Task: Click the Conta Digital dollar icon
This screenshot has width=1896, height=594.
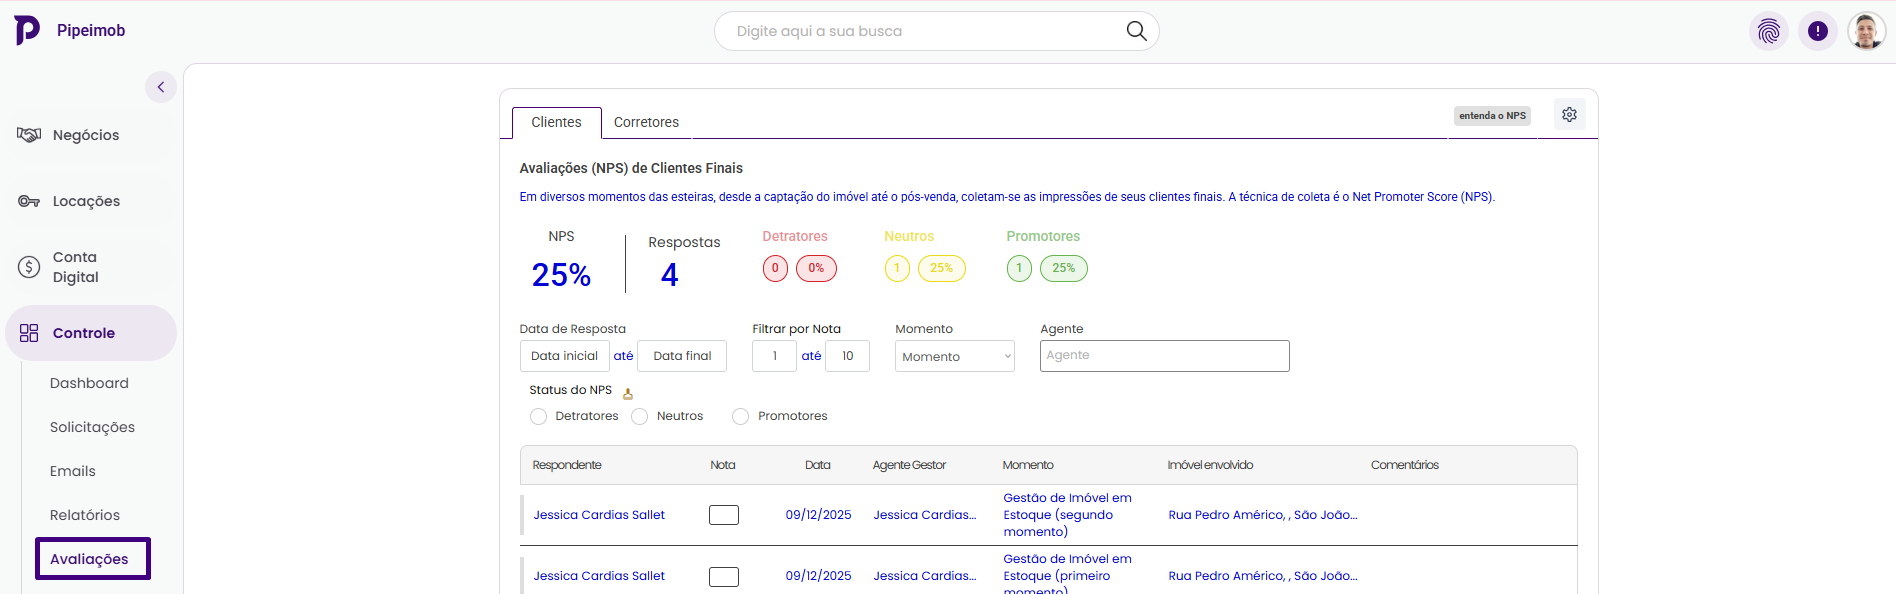Action: click(29, 267)
